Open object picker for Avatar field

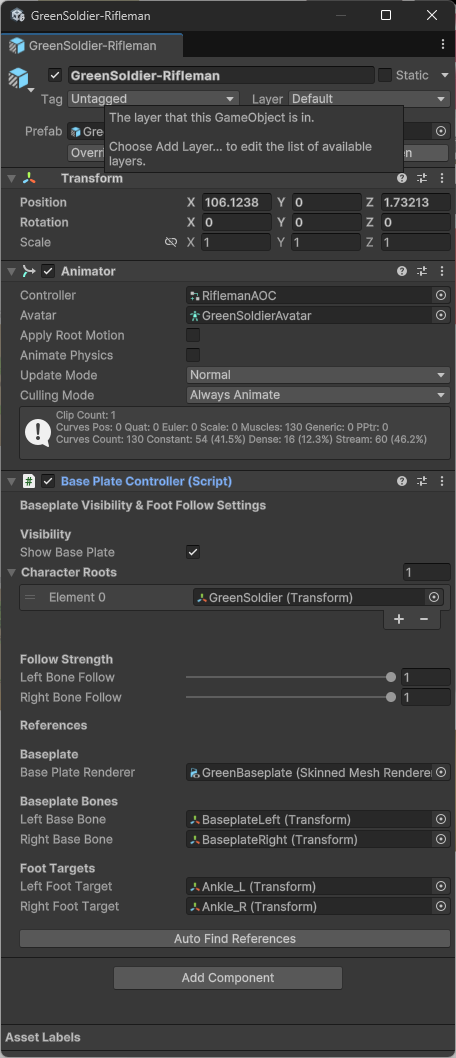441,315
